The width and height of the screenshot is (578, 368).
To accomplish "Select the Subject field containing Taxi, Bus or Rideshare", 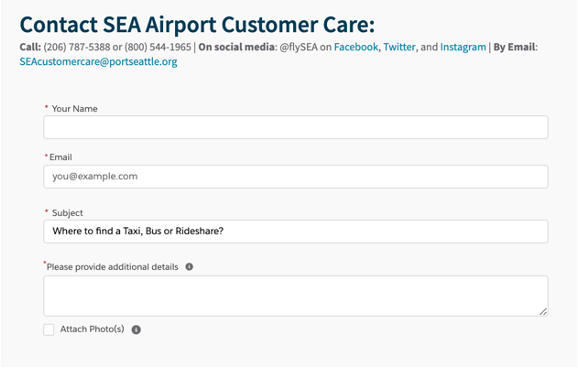I will click(296, 232).
